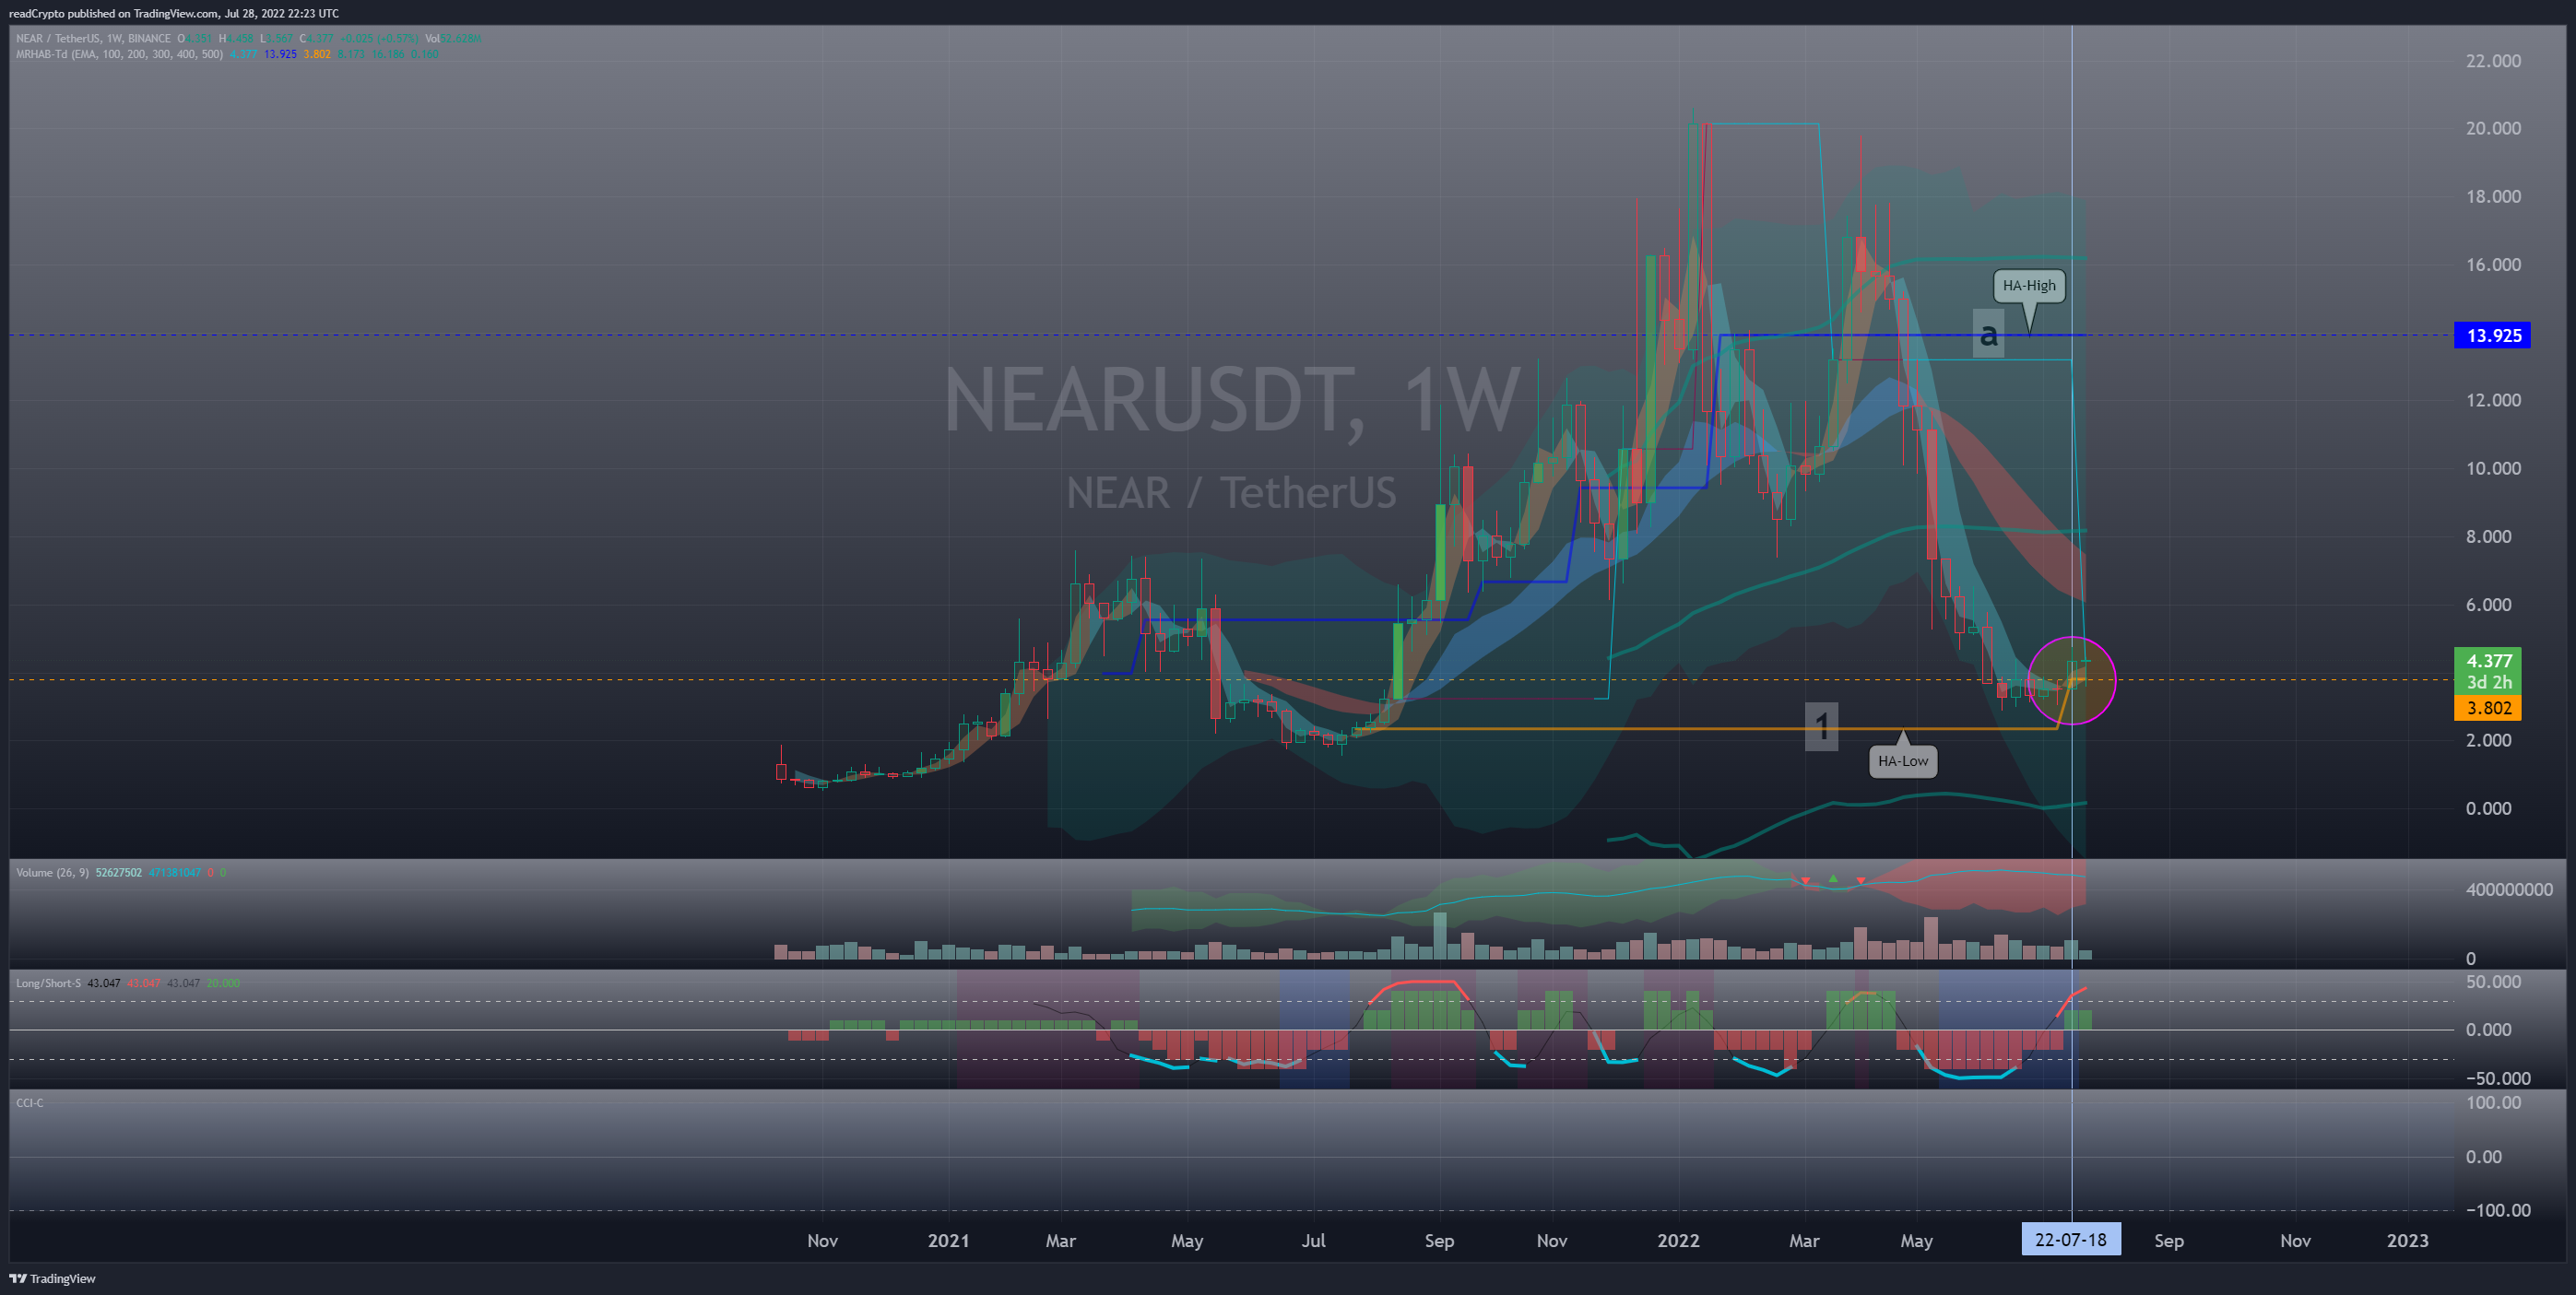Click the −100.00 CCI axis label

click(x=2497, y=1210)
